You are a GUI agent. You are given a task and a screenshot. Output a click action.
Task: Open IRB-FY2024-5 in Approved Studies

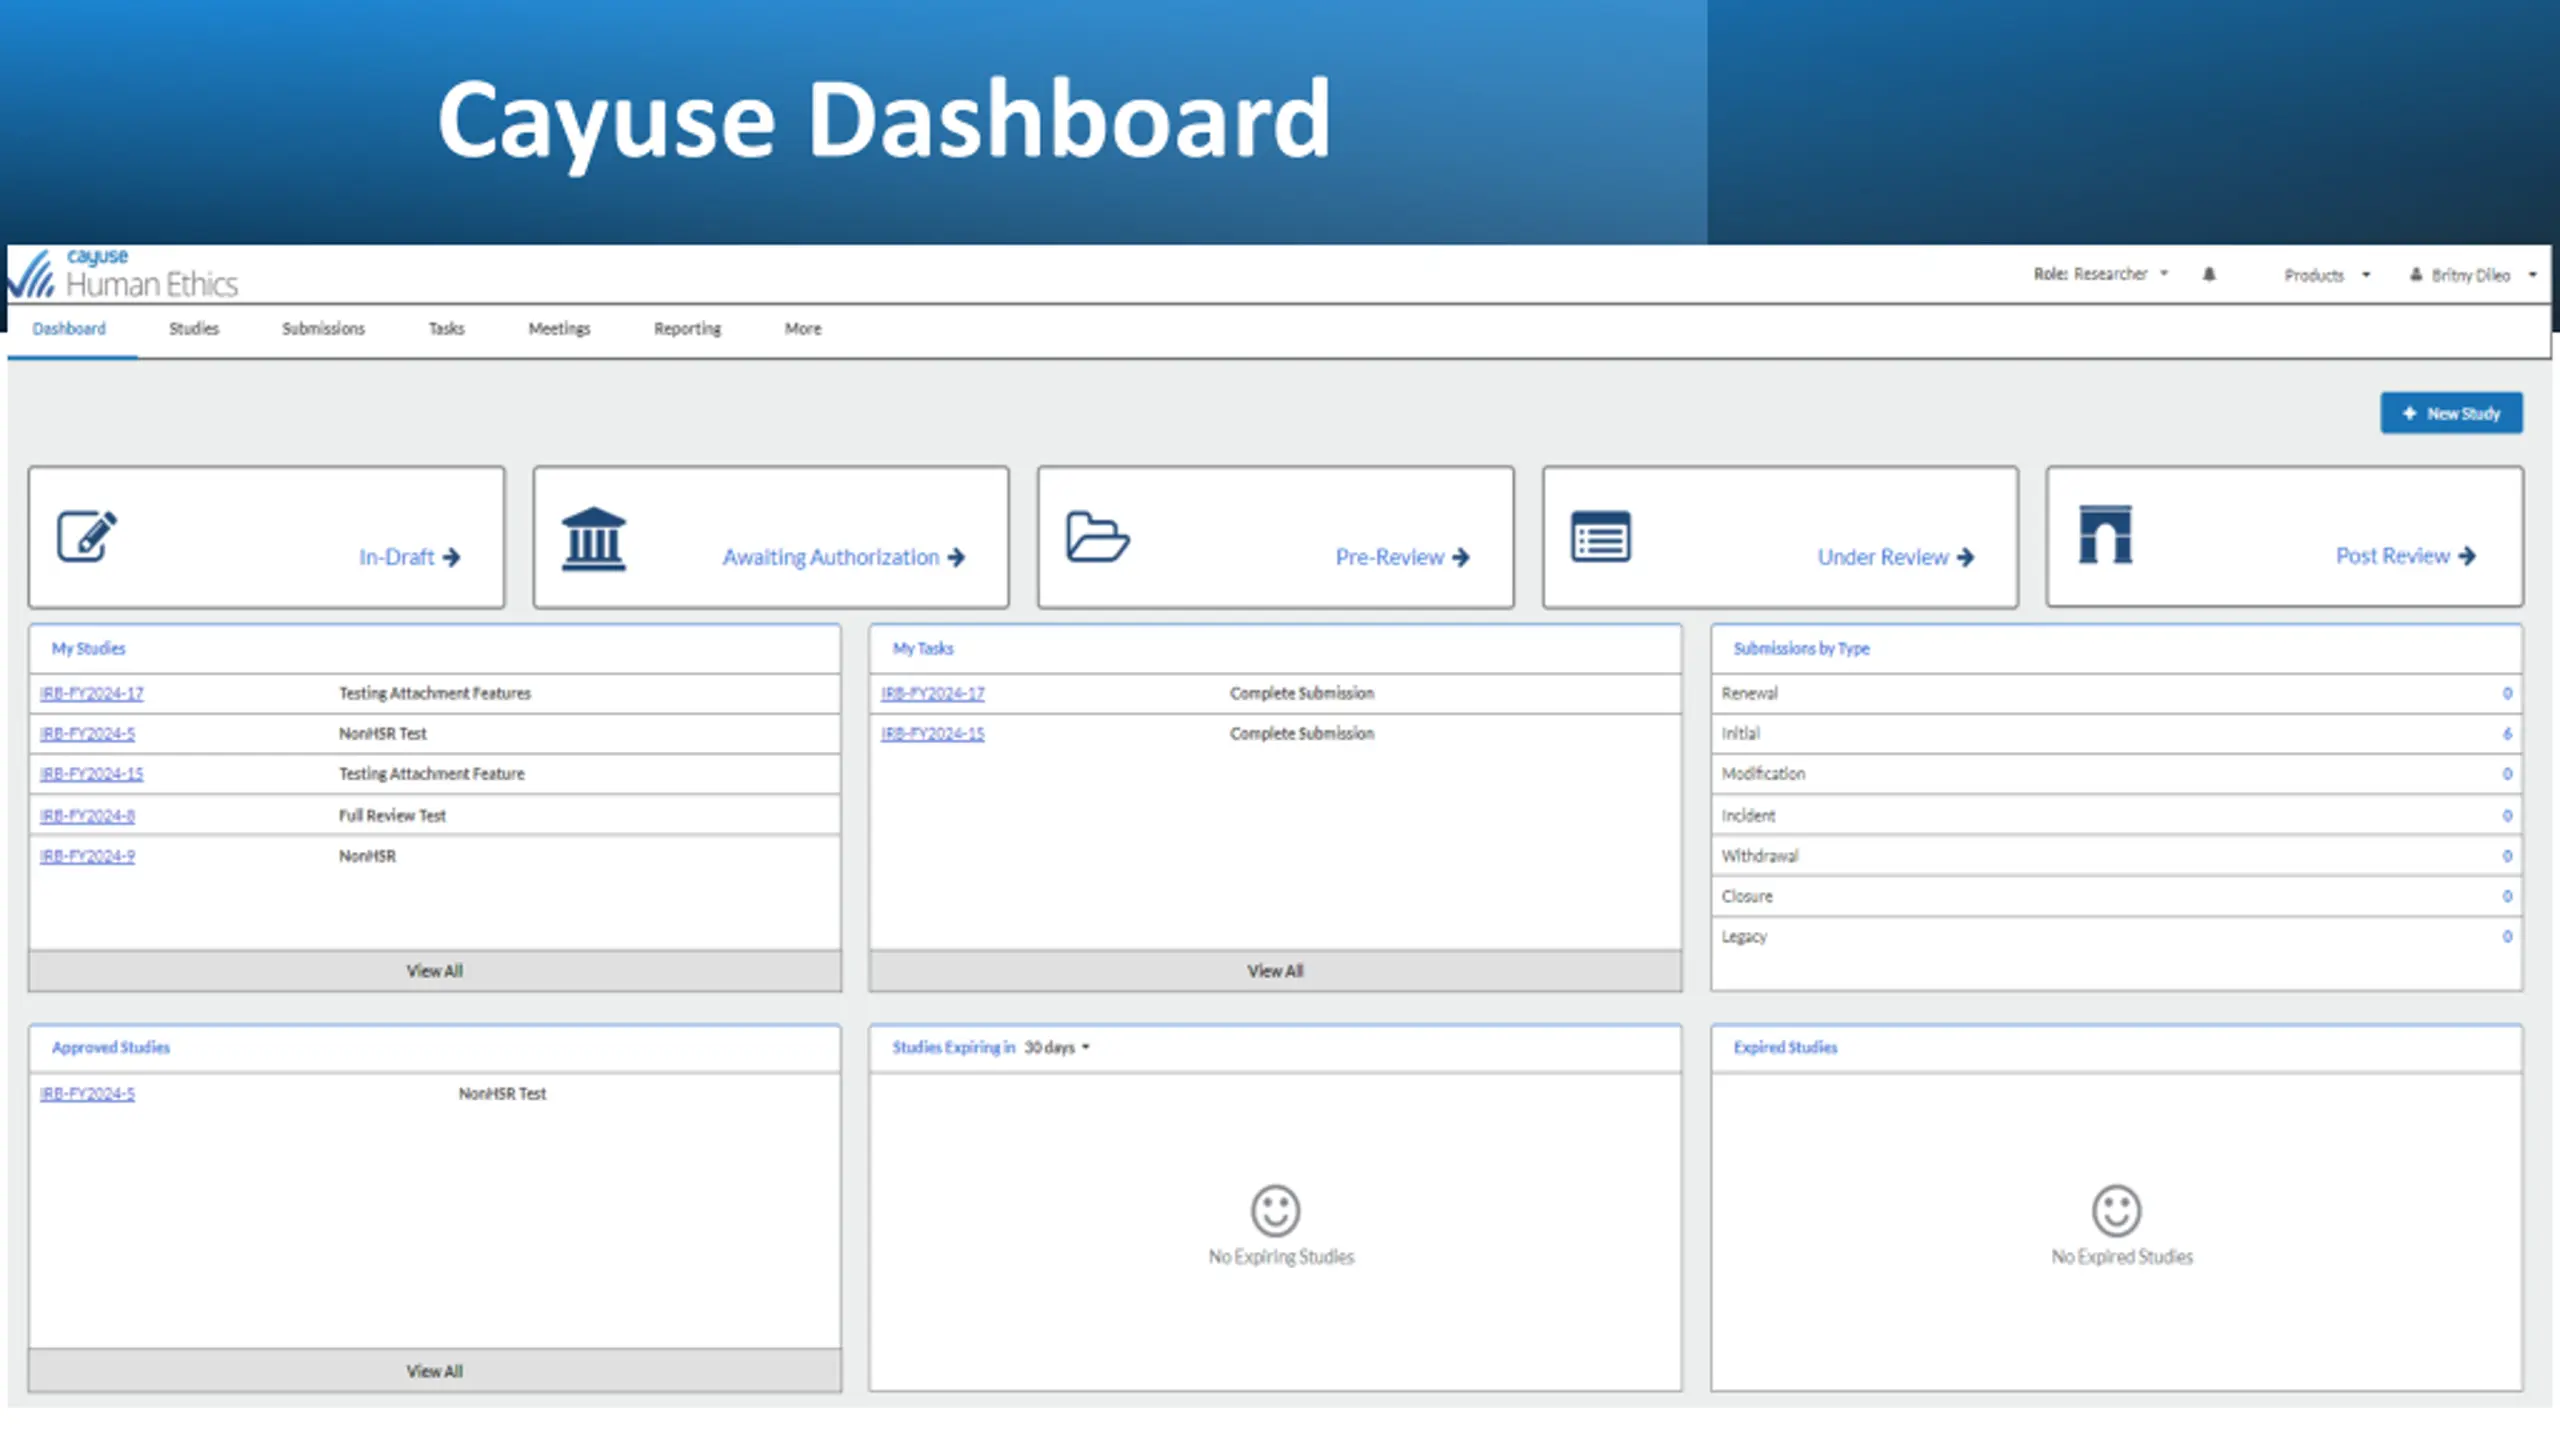point(87,1093)
